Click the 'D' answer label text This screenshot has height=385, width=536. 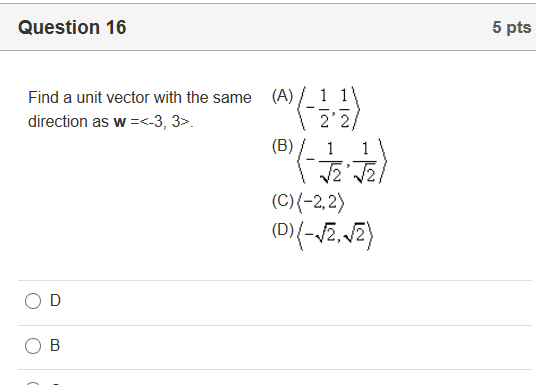[x=55, y=301]
